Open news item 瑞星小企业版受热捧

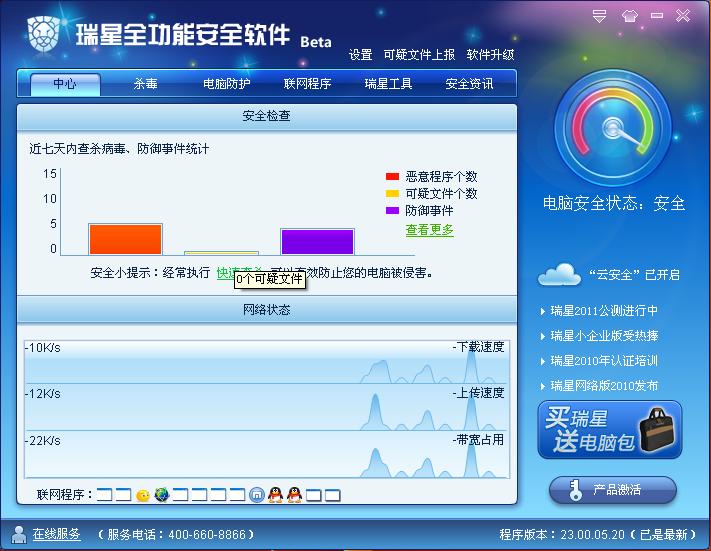[x=604, y=336]
